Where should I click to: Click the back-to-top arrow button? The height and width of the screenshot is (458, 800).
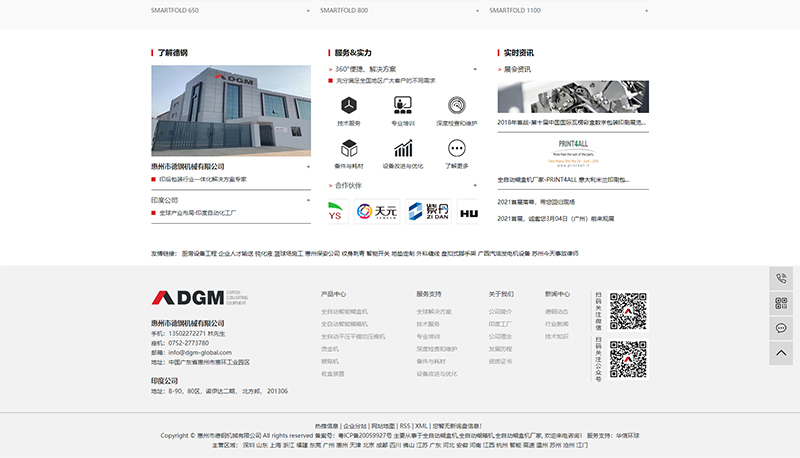click(x=781, y=353)
